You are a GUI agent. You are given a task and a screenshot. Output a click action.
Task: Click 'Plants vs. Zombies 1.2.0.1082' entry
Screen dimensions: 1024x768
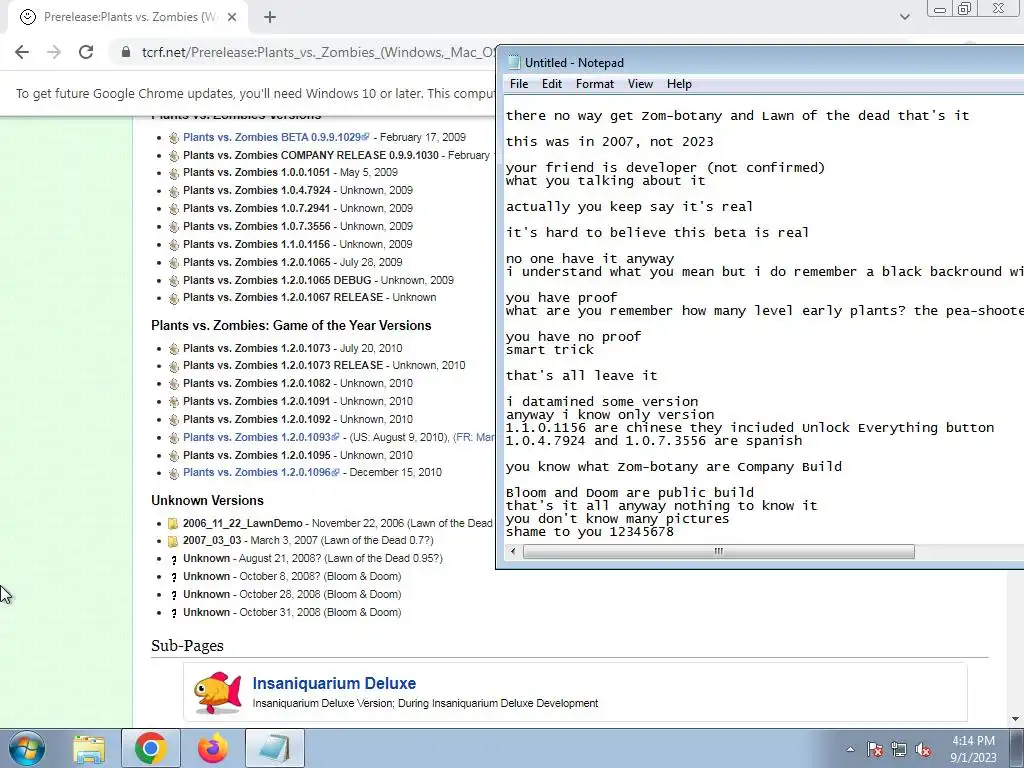[257, 383]
